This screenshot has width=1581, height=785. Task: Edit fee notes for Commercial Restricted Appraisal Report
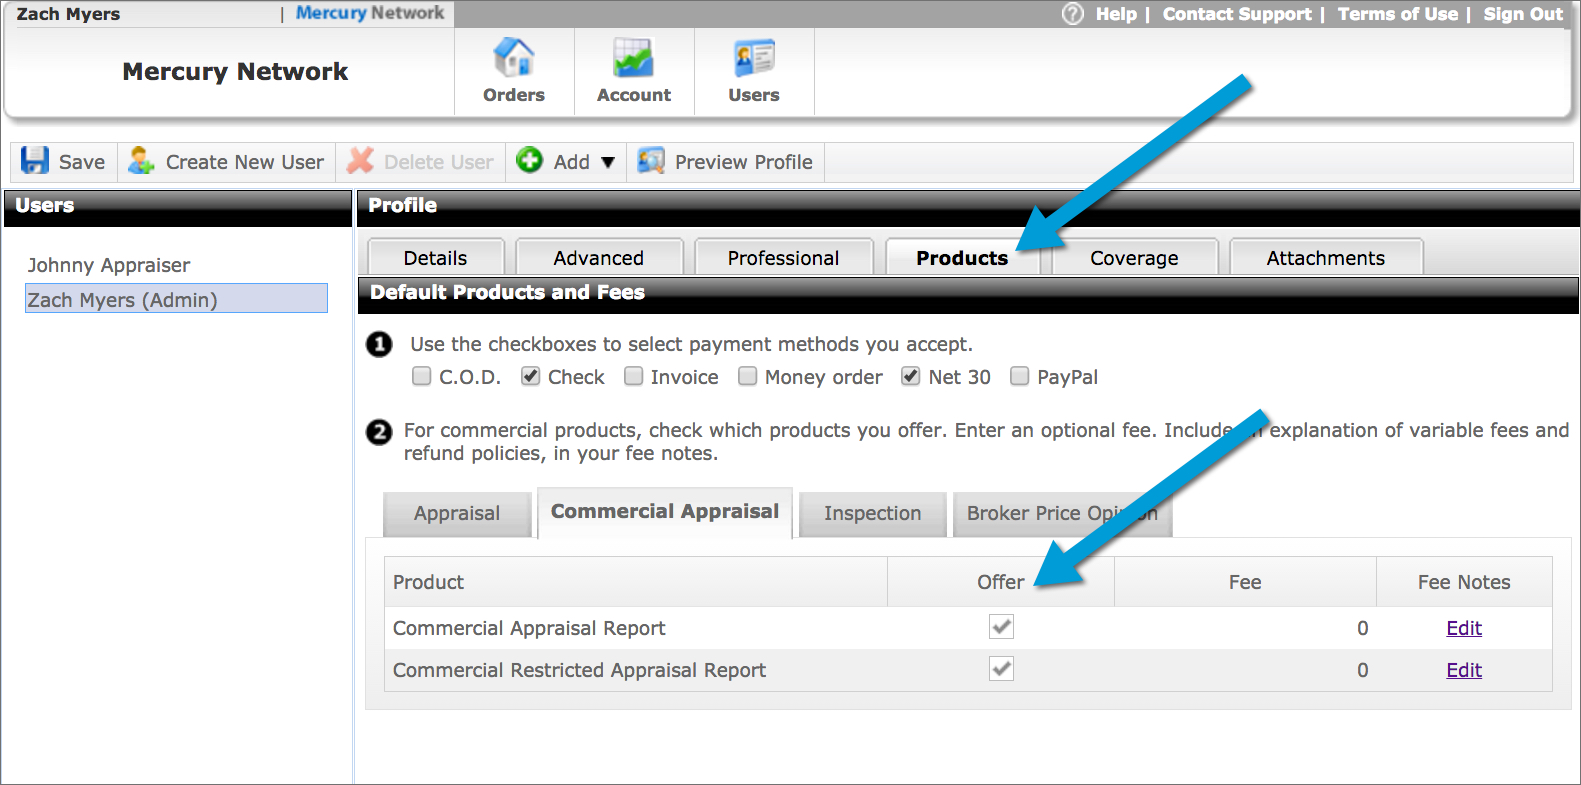tap(1464, 670)
